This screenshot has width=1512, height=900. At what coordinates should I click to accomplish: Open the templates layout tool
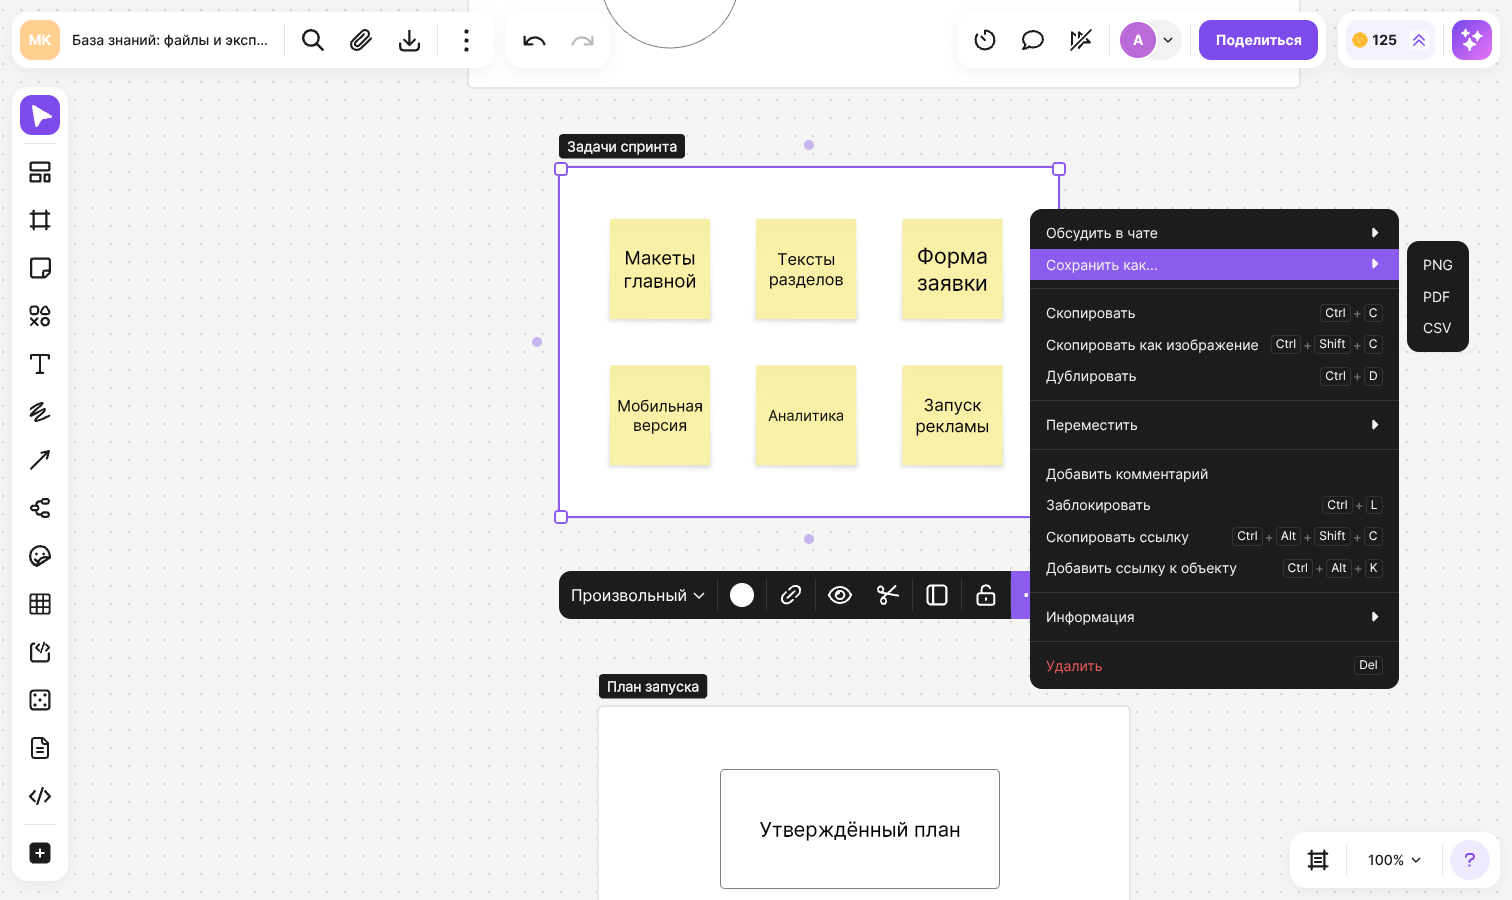[x=40, y=172]
